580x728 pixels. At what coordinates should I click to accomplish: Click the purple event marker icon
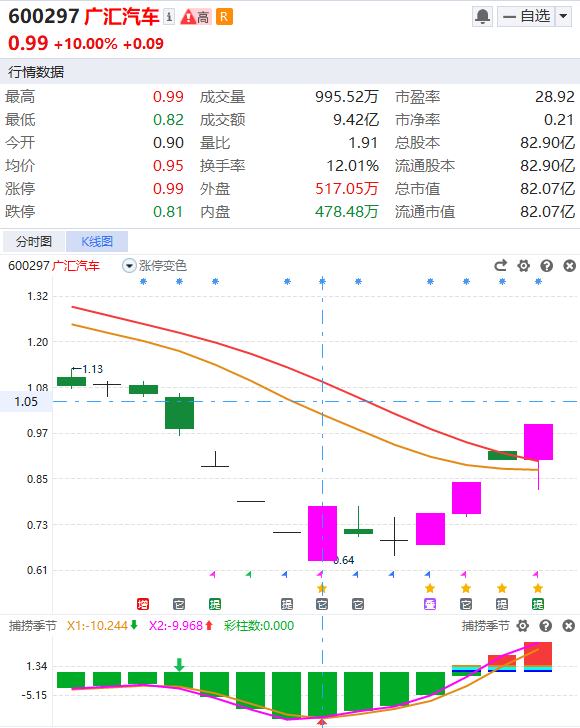tap(430, 604)
